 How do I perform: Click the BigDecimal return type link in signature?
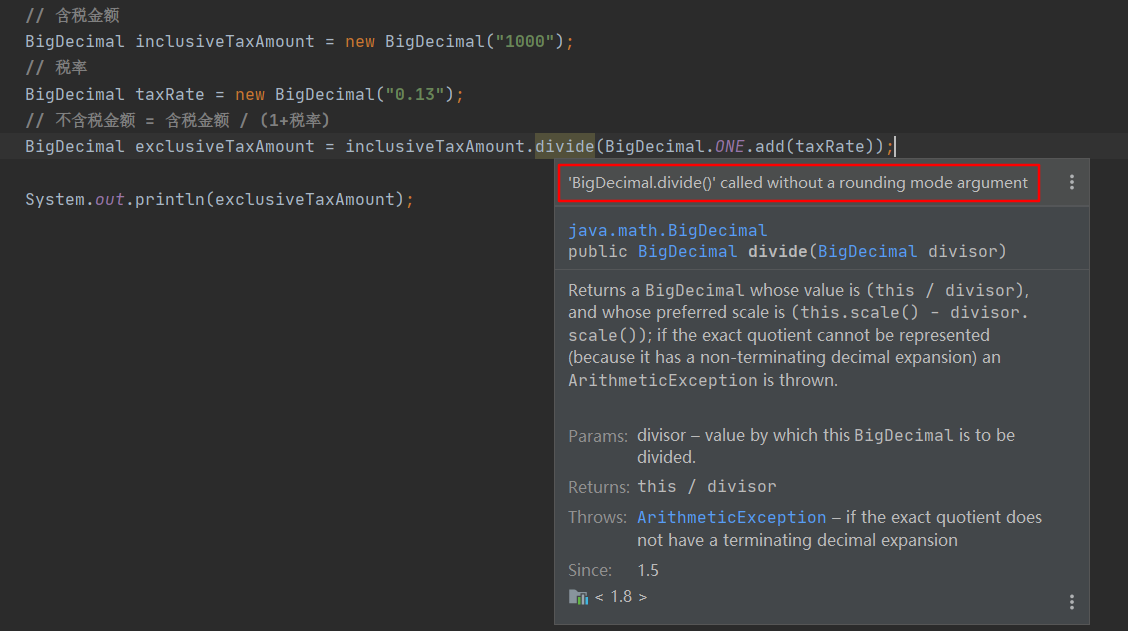[687, 251]
